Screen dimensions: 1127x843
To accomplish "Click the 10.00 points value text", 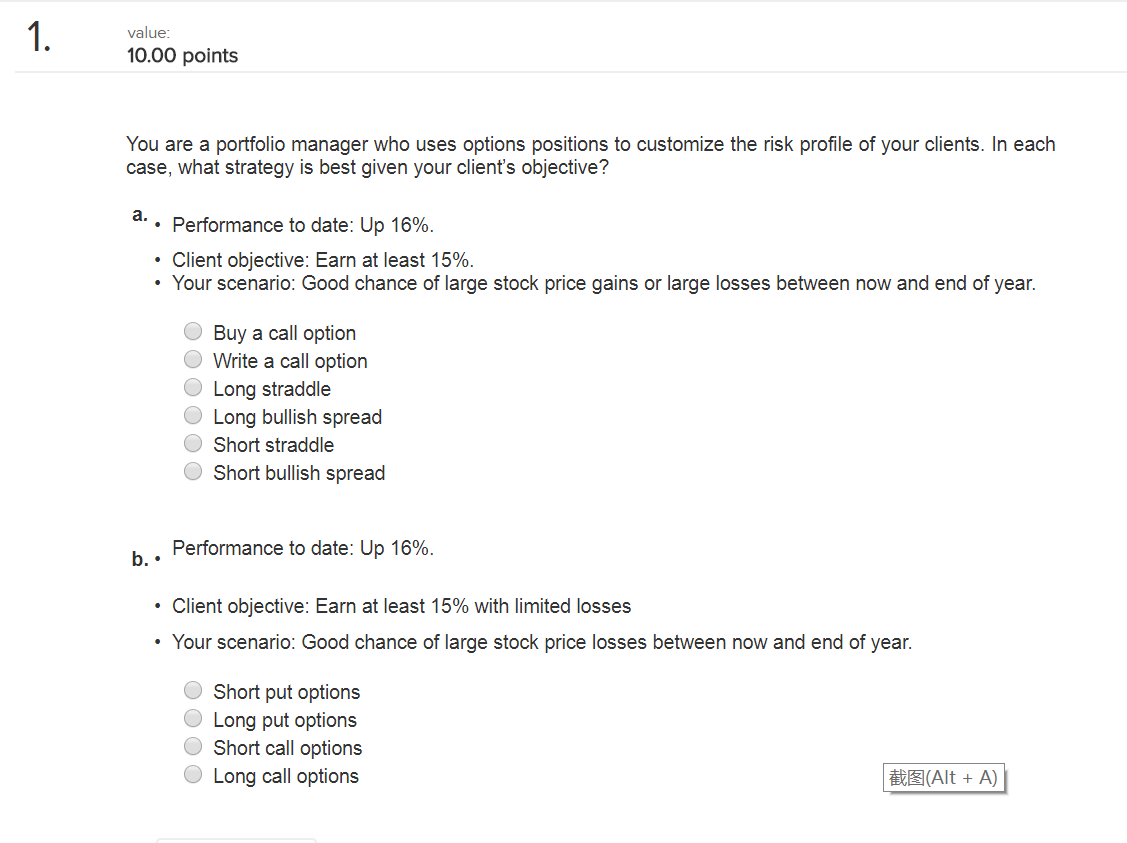I will [182, 55].
